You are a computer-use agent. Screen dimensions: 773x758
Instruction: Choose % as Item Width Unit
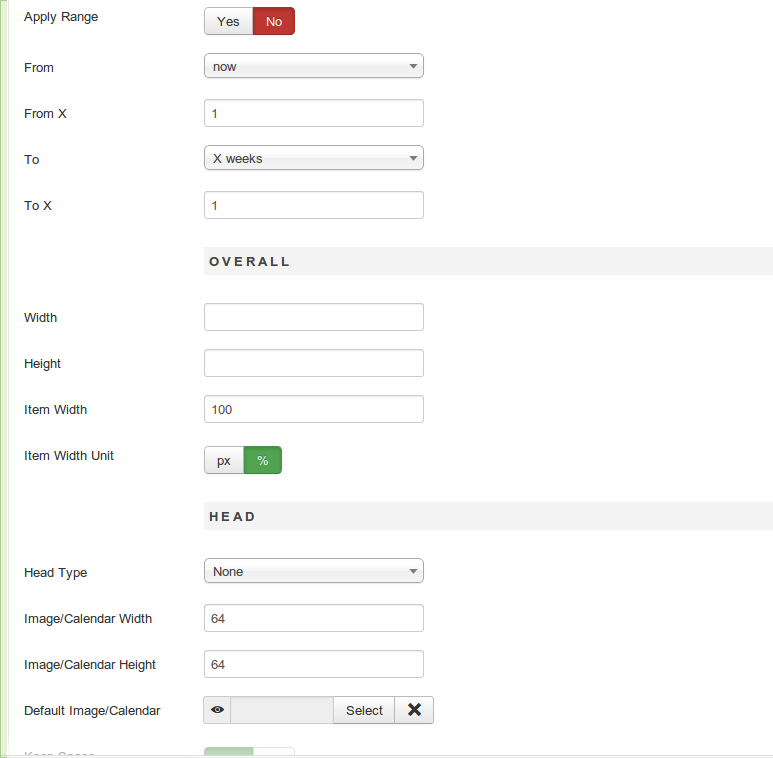(263, 460)
